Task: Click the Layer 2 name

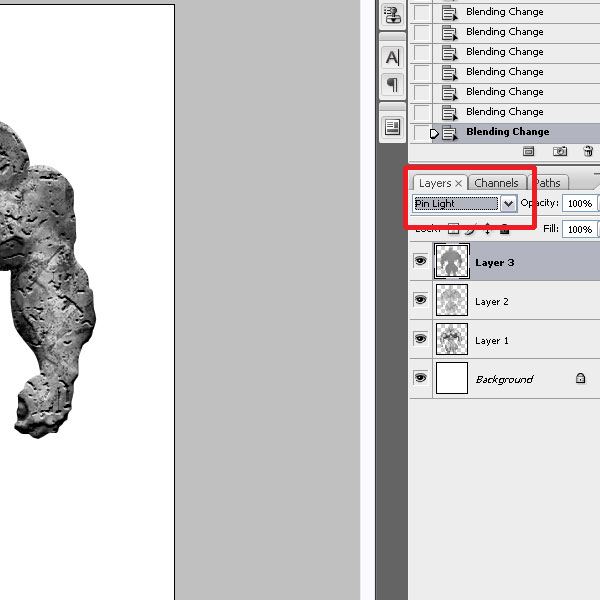Action: [x=492, y=302]
